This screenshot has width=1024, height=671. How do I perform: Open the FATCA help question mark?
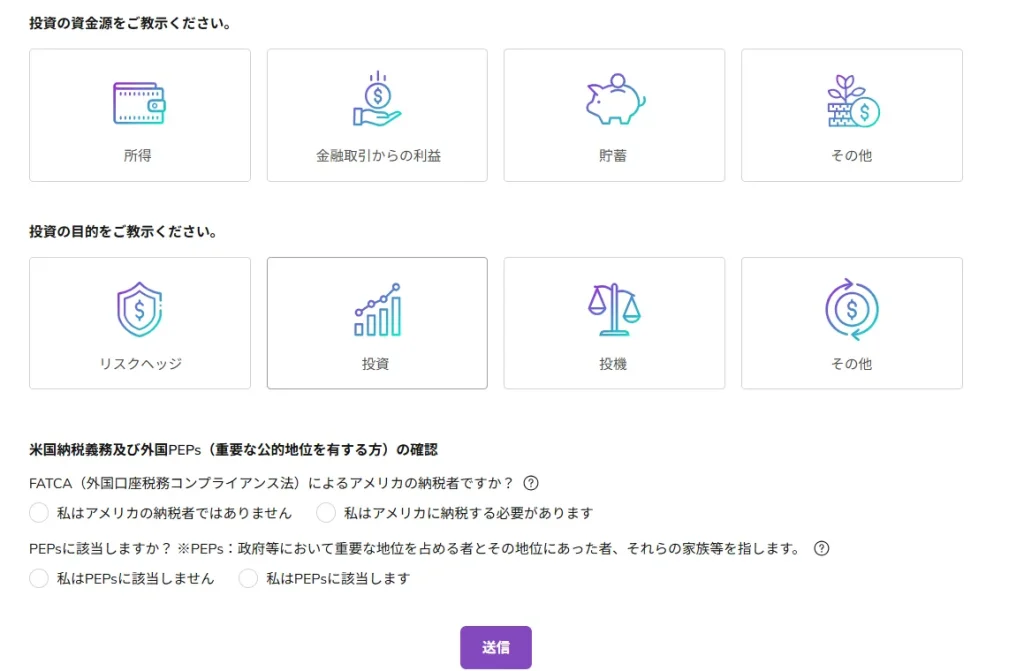(x=531, y=483)
